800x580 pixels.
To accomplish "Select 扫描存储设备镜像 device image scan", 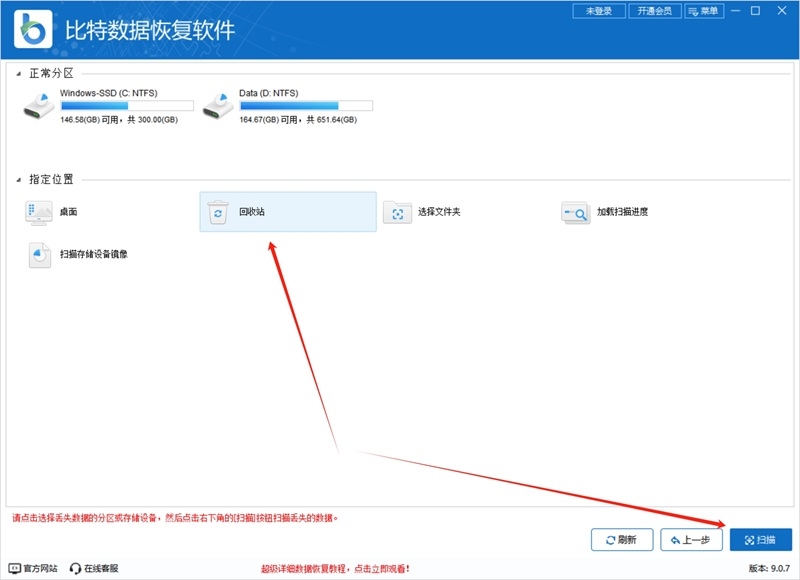I will (73, 255).
